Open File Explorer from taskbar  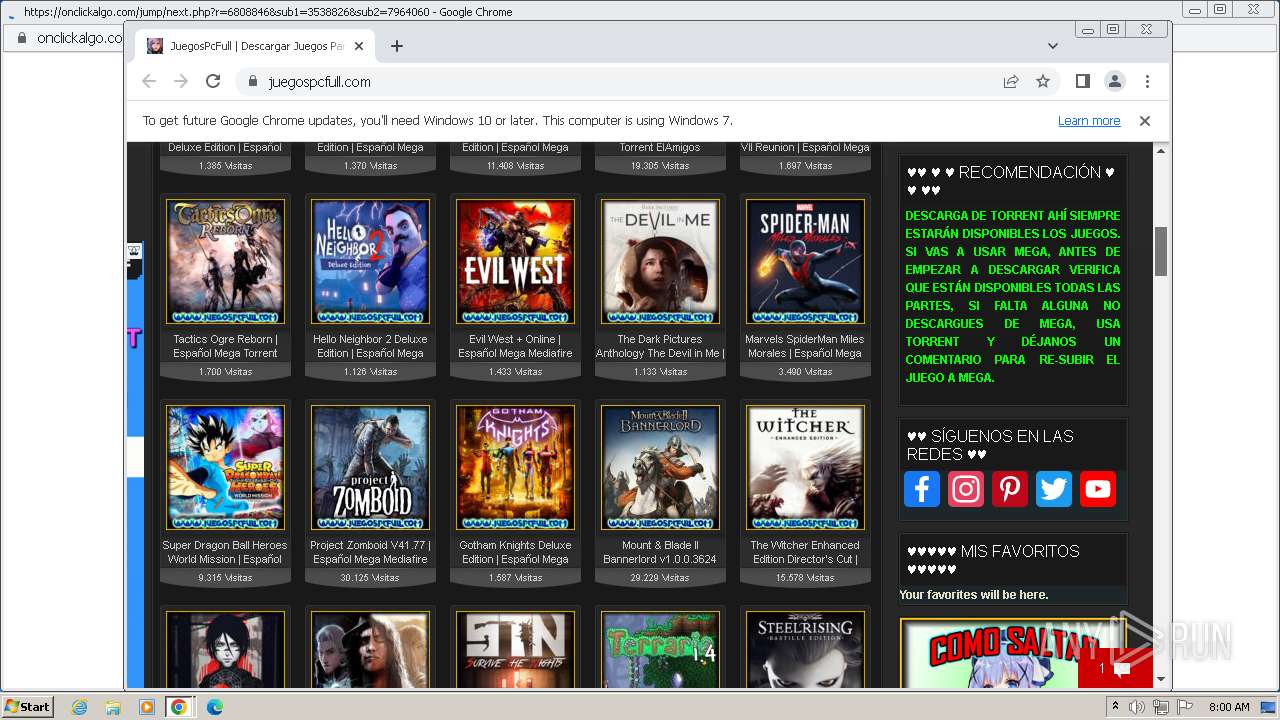click(x=113, y=707)
